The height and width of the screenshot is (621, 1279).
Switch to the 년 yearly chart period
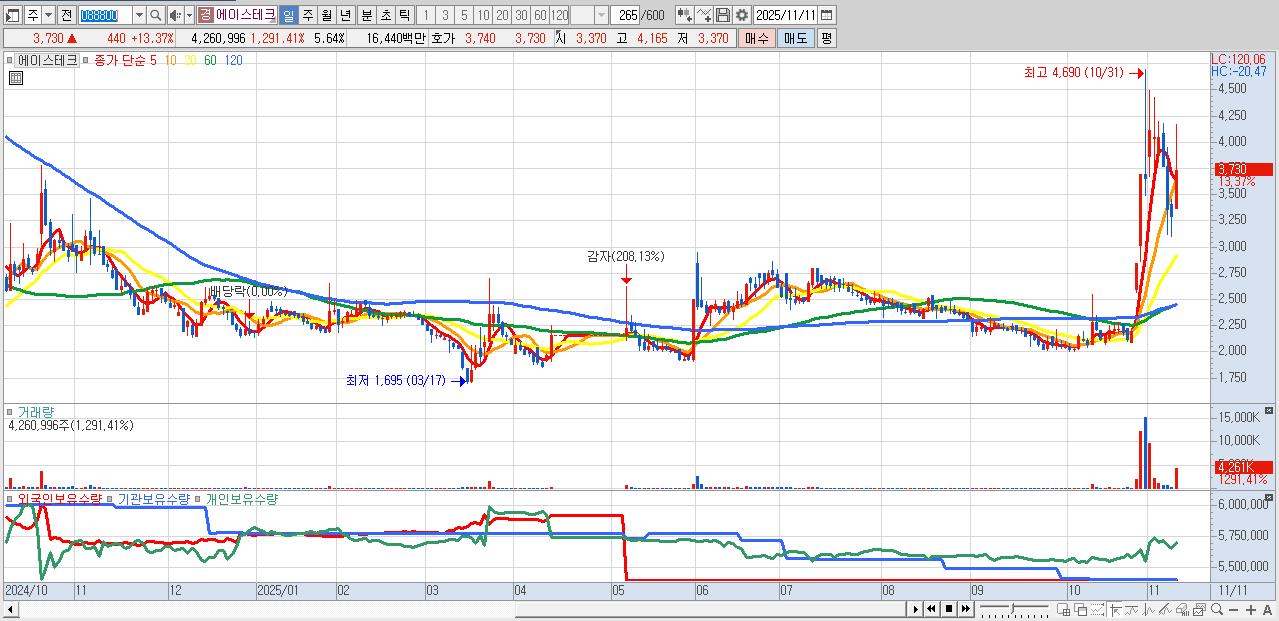pos(345,15)
